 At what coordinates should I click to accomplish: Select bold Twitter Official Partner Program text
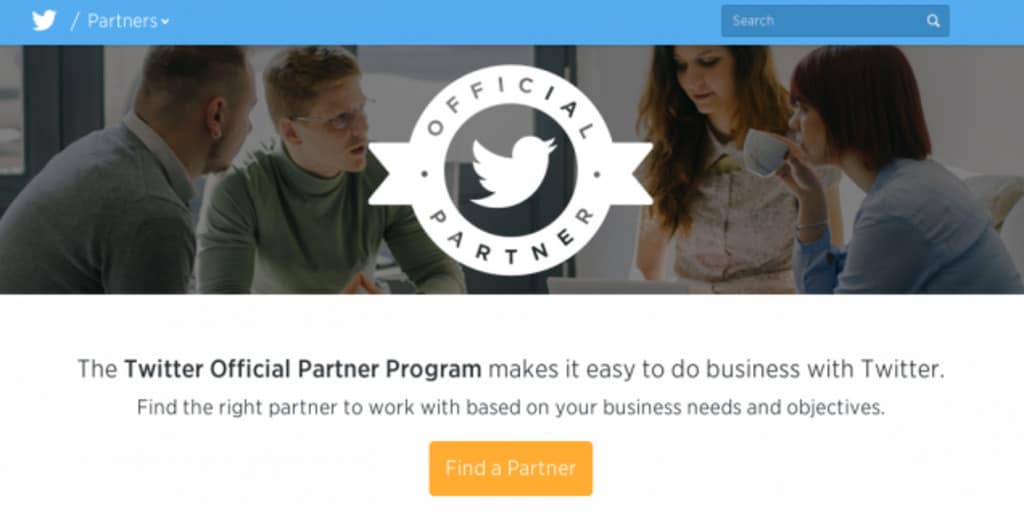[303, 369]
